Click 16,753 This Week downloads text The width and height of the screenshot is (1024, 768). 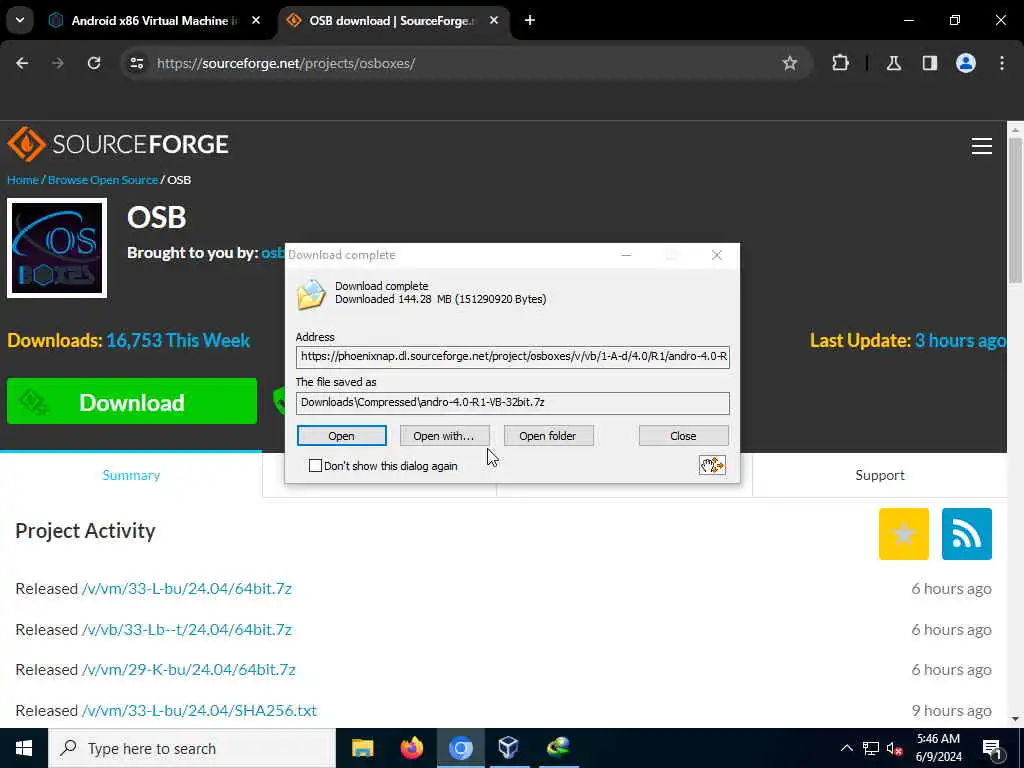click(178, 340)
